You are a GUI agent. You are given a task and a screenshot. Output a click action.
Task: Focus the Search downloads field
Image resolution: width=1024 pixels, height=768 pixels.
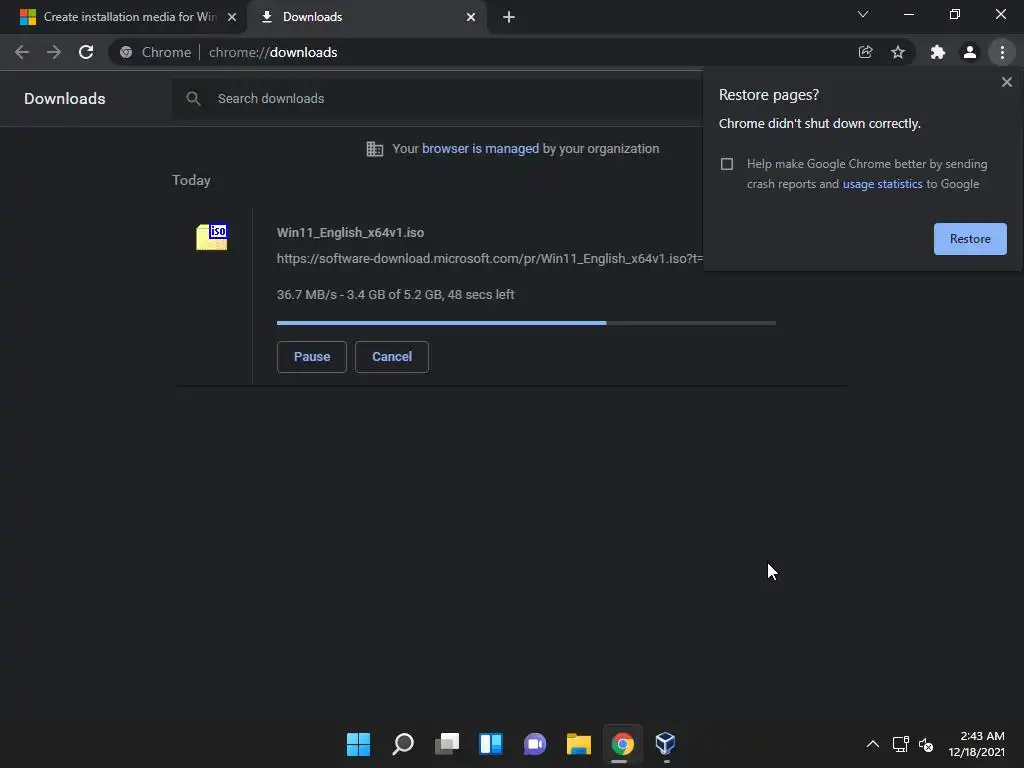coord(438,99)
